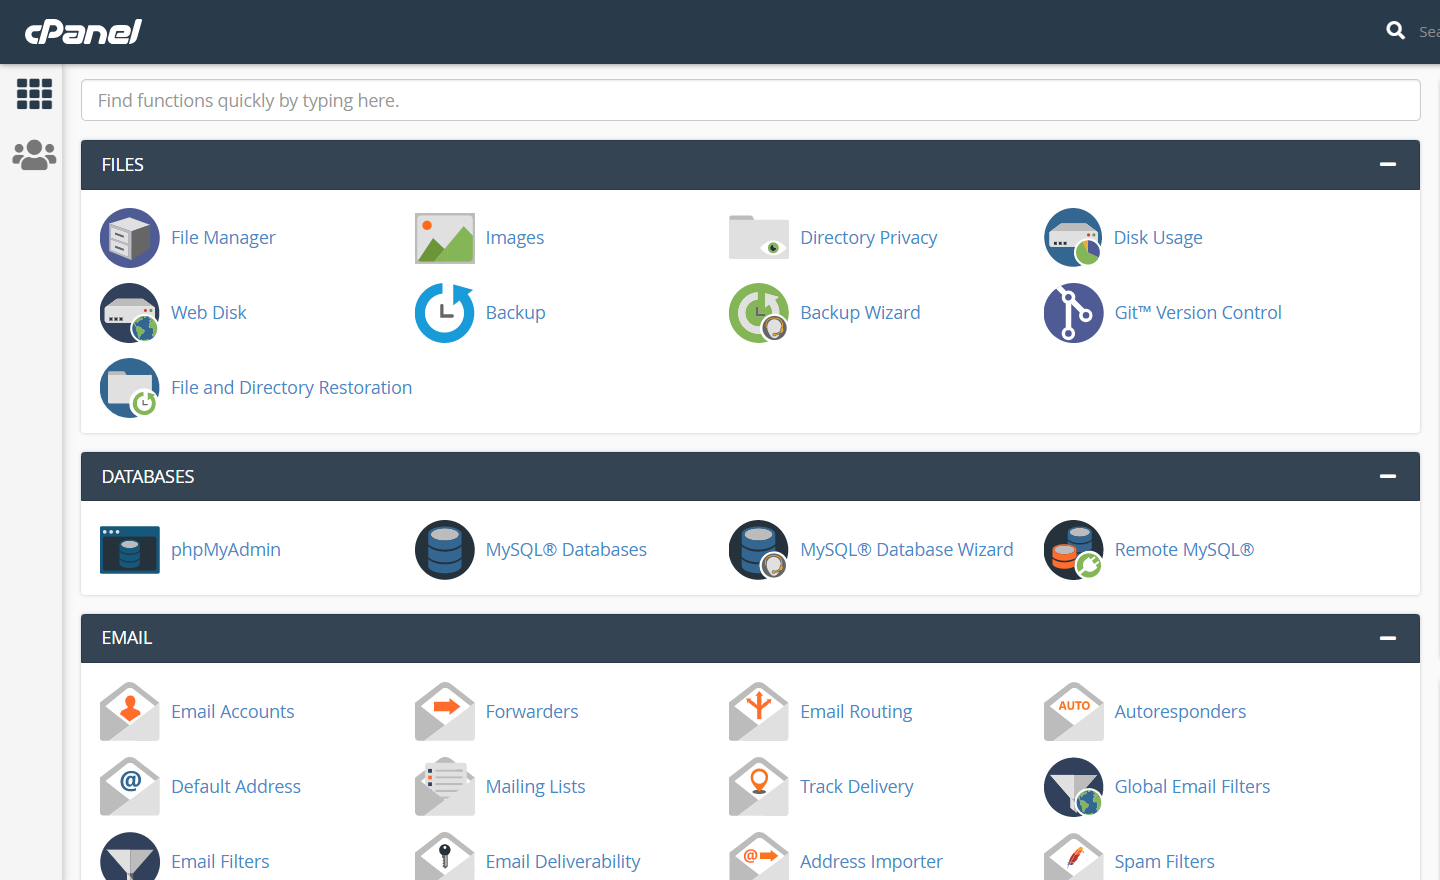
Task: Open the Track Delivery icon
Action: [x=759, y=787]
